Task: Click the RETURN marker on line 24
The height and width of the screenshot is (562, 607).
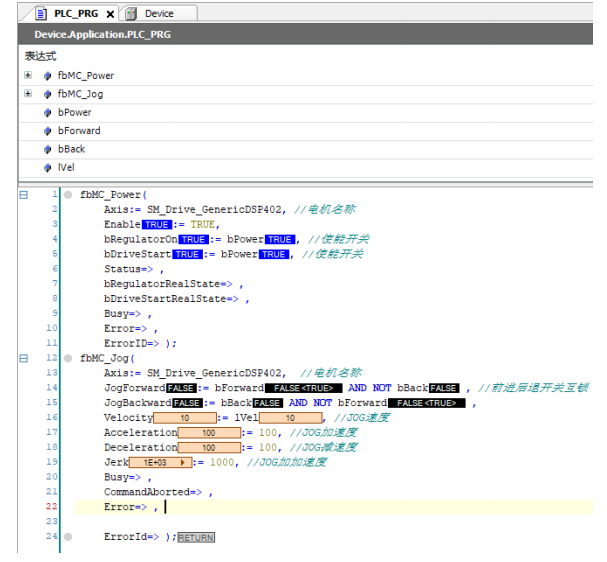Action: coord(196,538)
